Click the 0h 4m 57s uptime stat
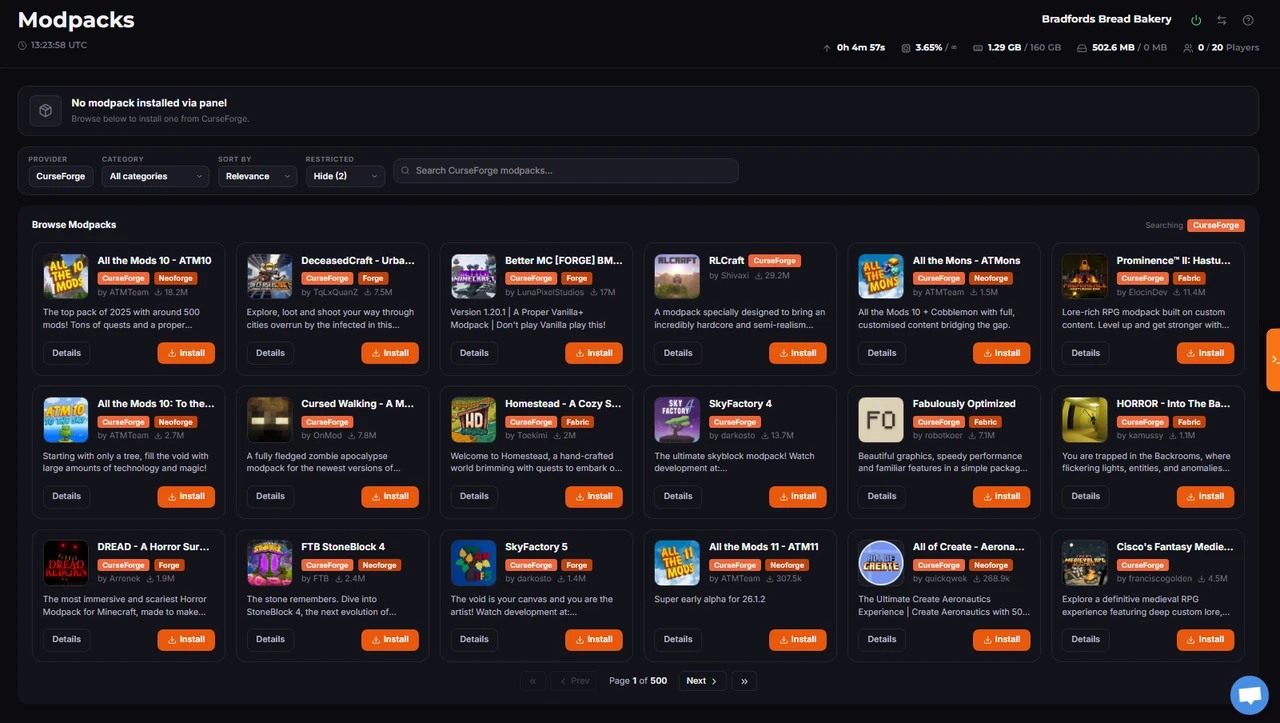The image size is (1280, 723). (x=854, y=47)
